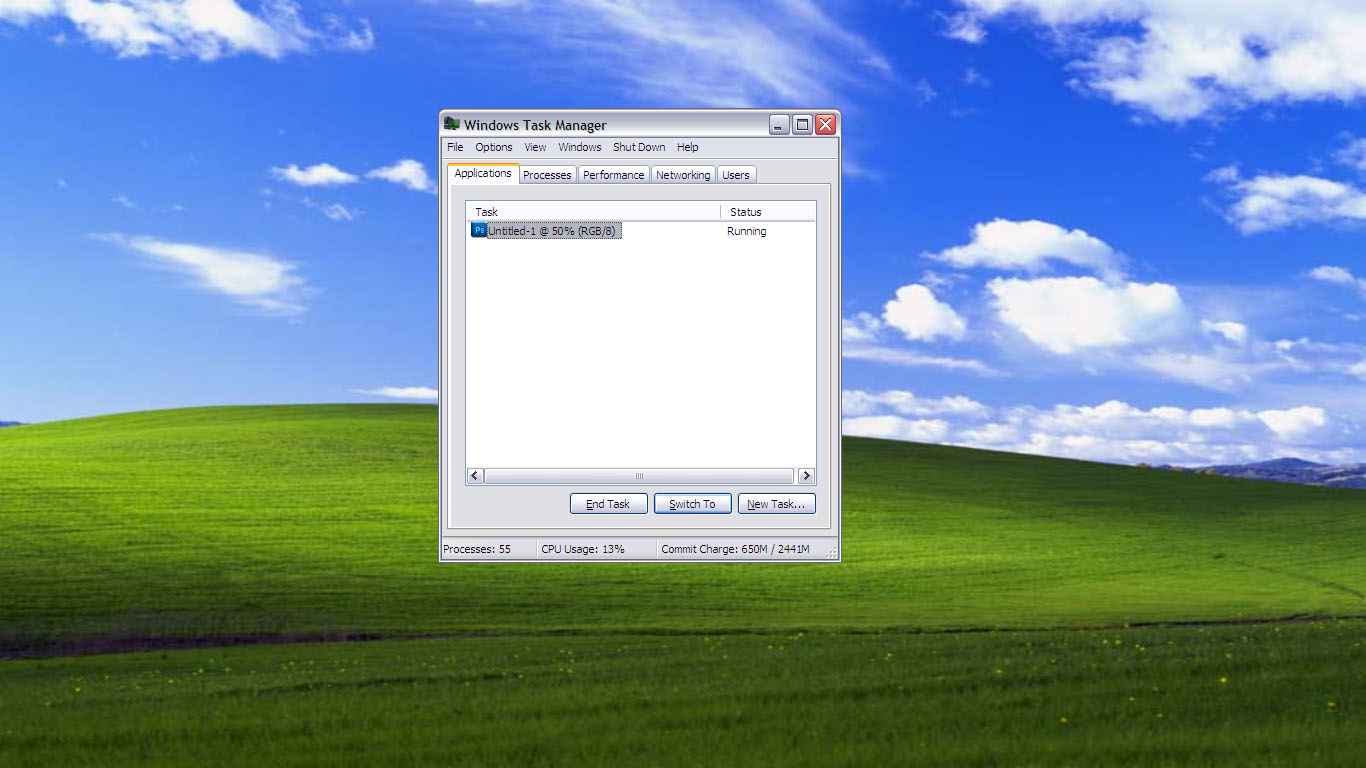Viewport: 1366px width, 768px height.
Task: Select the Untitled-1 @ 50% (RGB/8) entry
Action: 553,230
